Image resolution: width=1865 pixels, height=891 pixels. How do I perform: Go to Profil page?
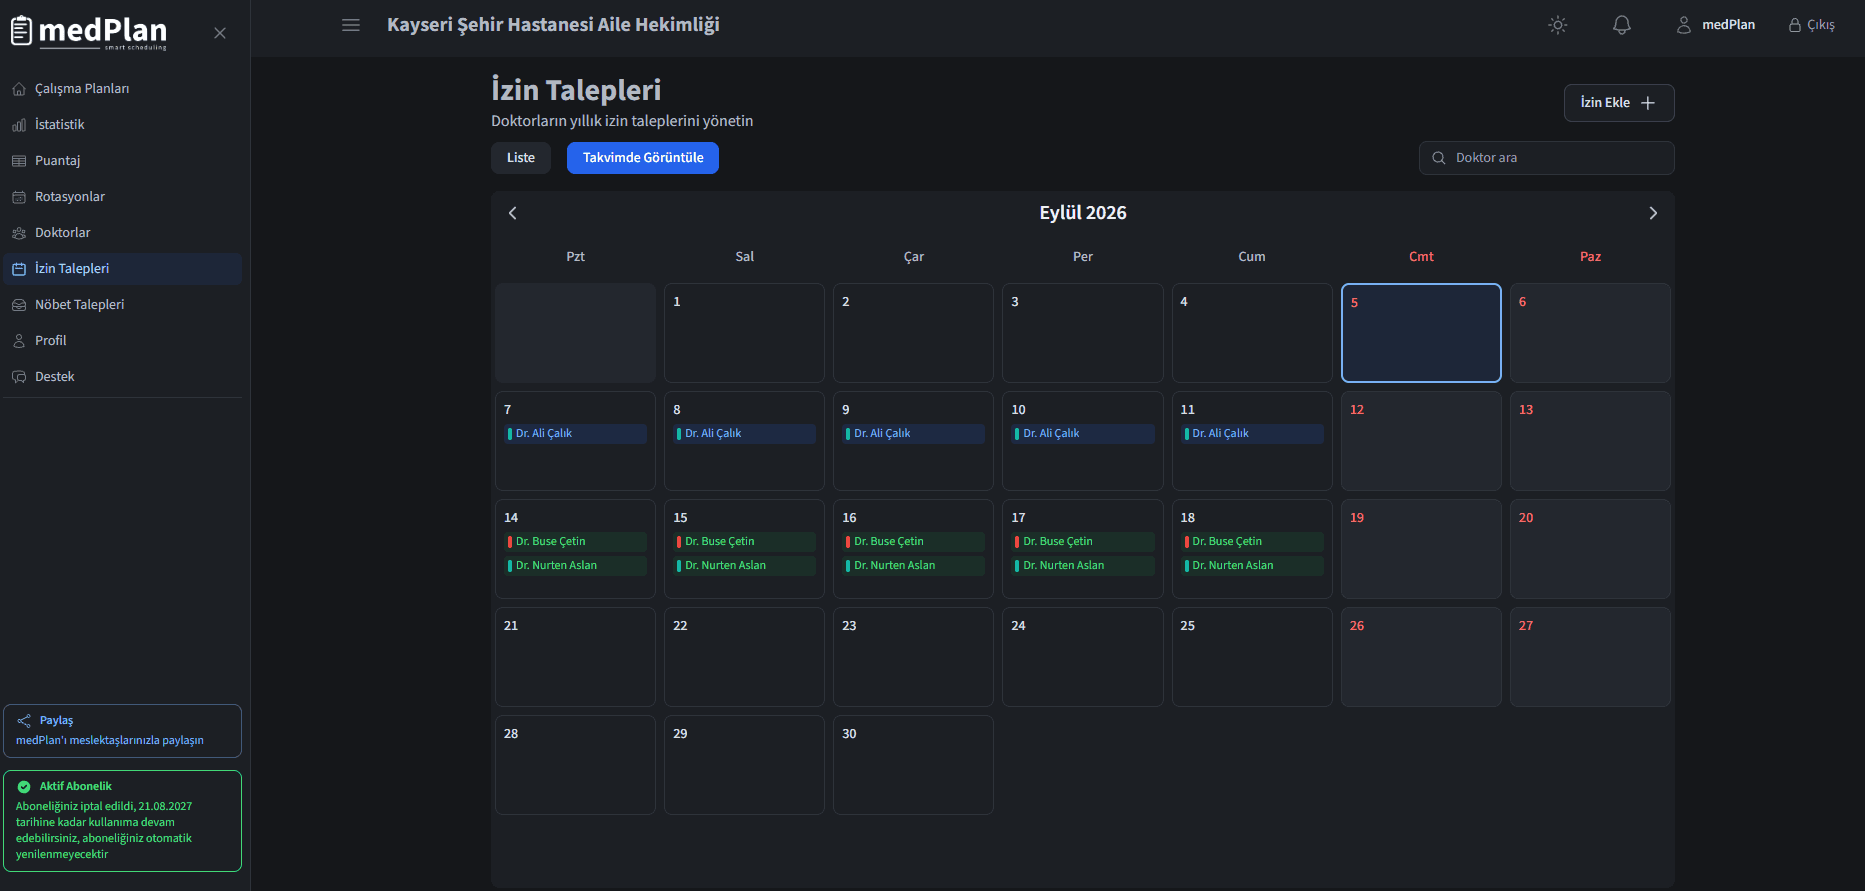click(x=122, y=341)
